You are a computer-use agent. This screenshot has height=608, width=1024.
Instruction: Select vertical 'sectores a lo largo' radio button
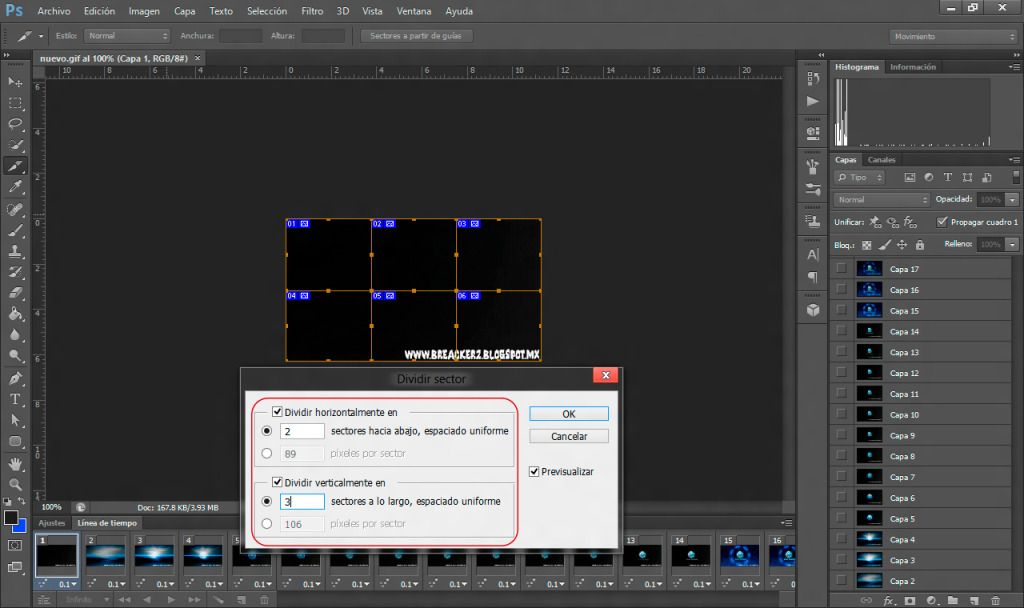pyautogui.click(x=266, y=502)
